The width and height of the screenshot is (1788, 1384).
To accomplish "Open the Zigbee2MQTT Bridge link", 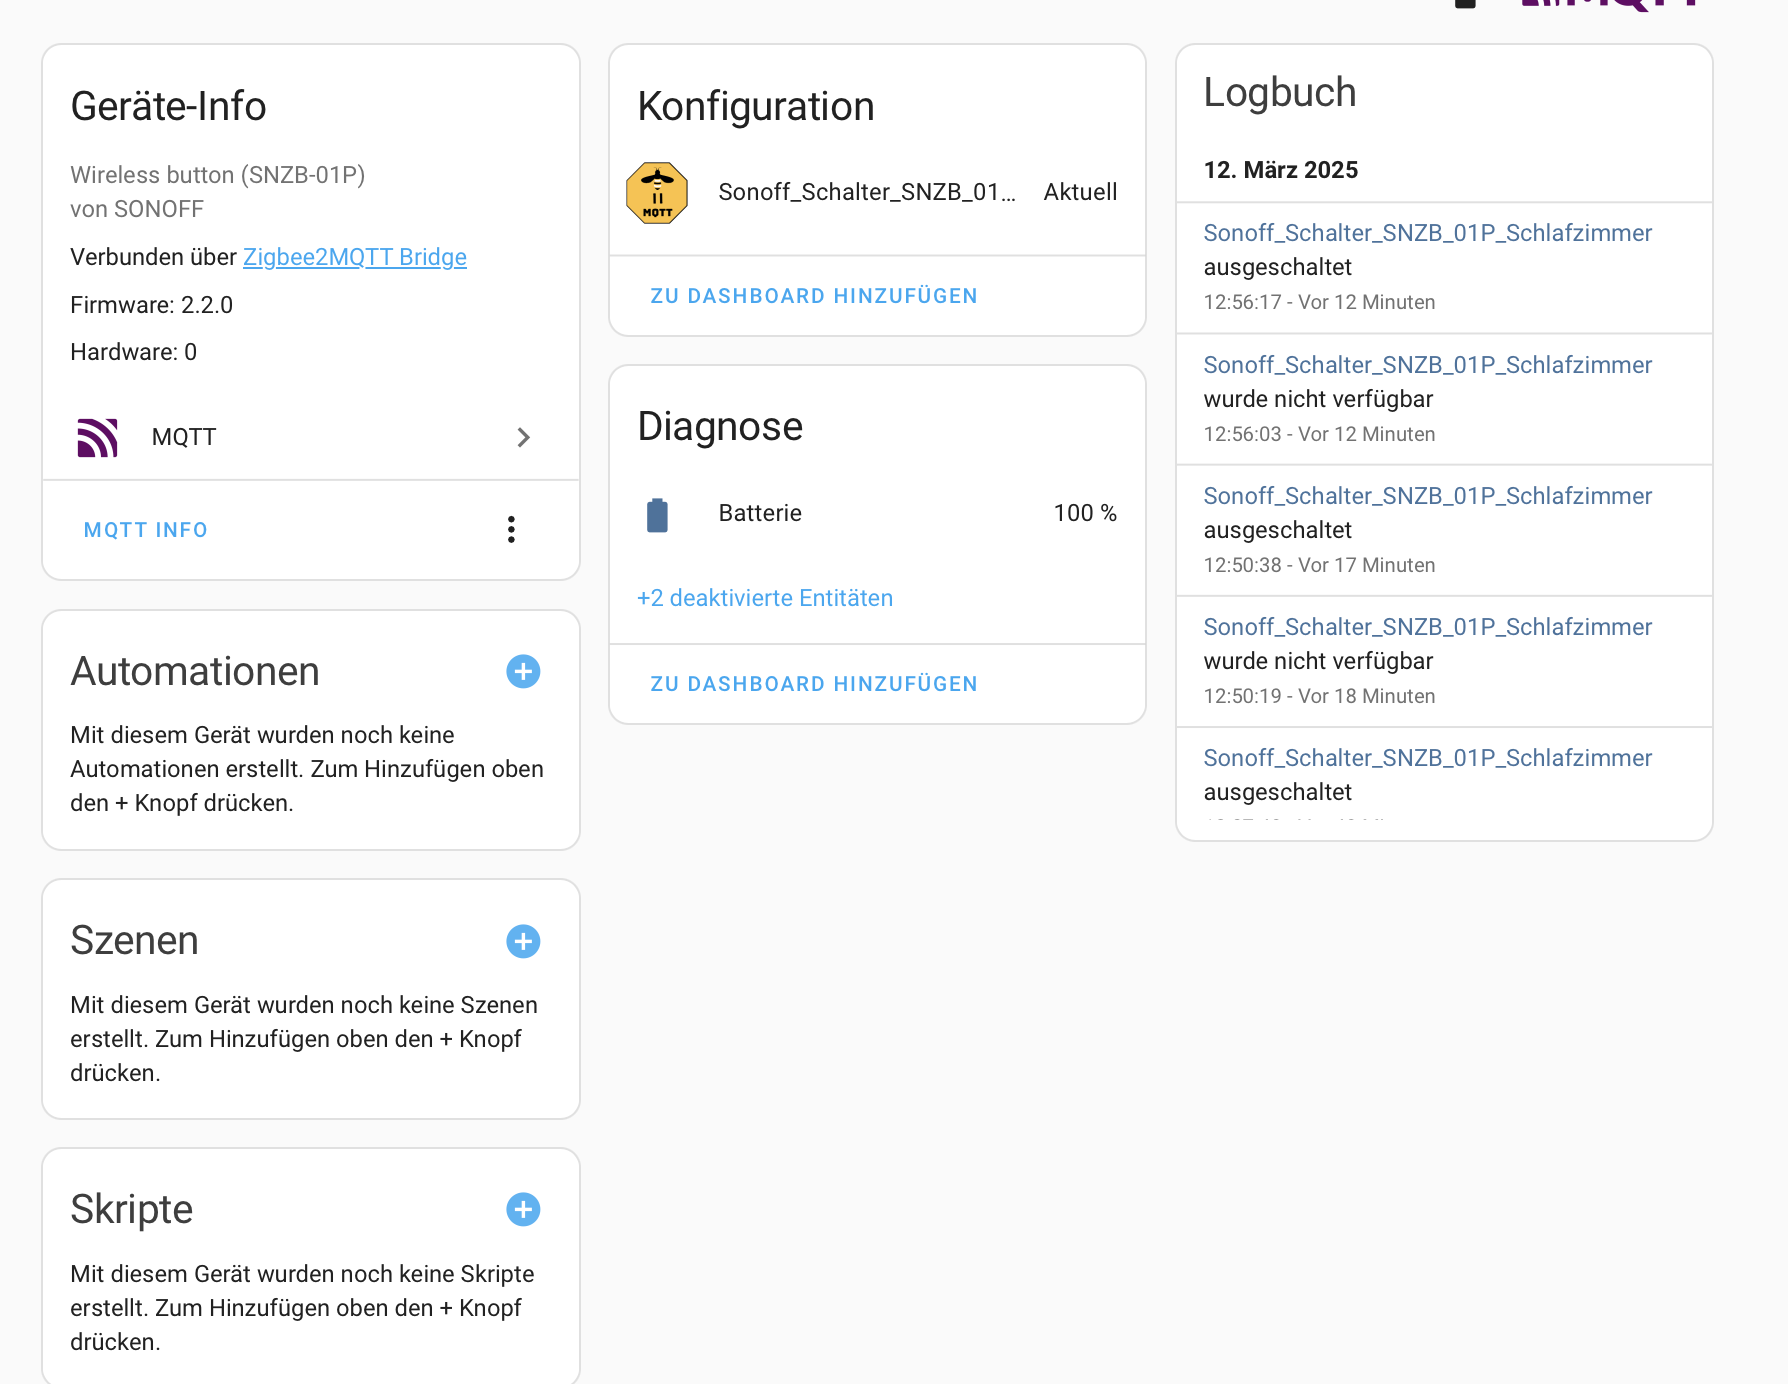I will pos(355,258).
